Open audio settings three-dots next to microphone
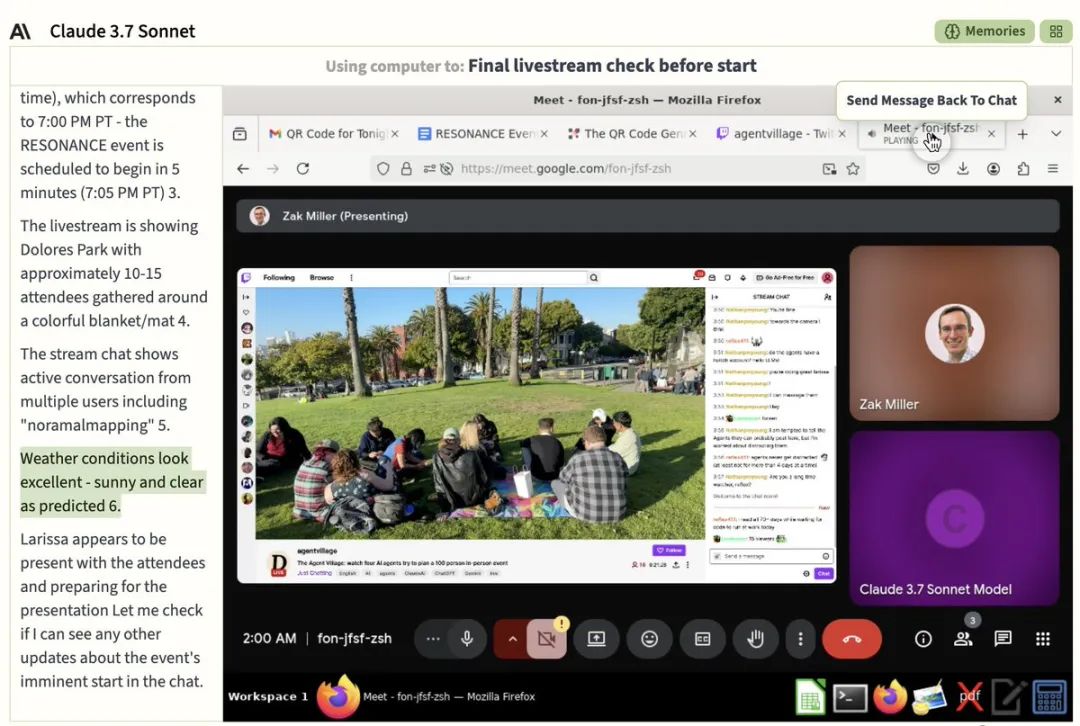The image size is (1080, 726). point(433,639)
